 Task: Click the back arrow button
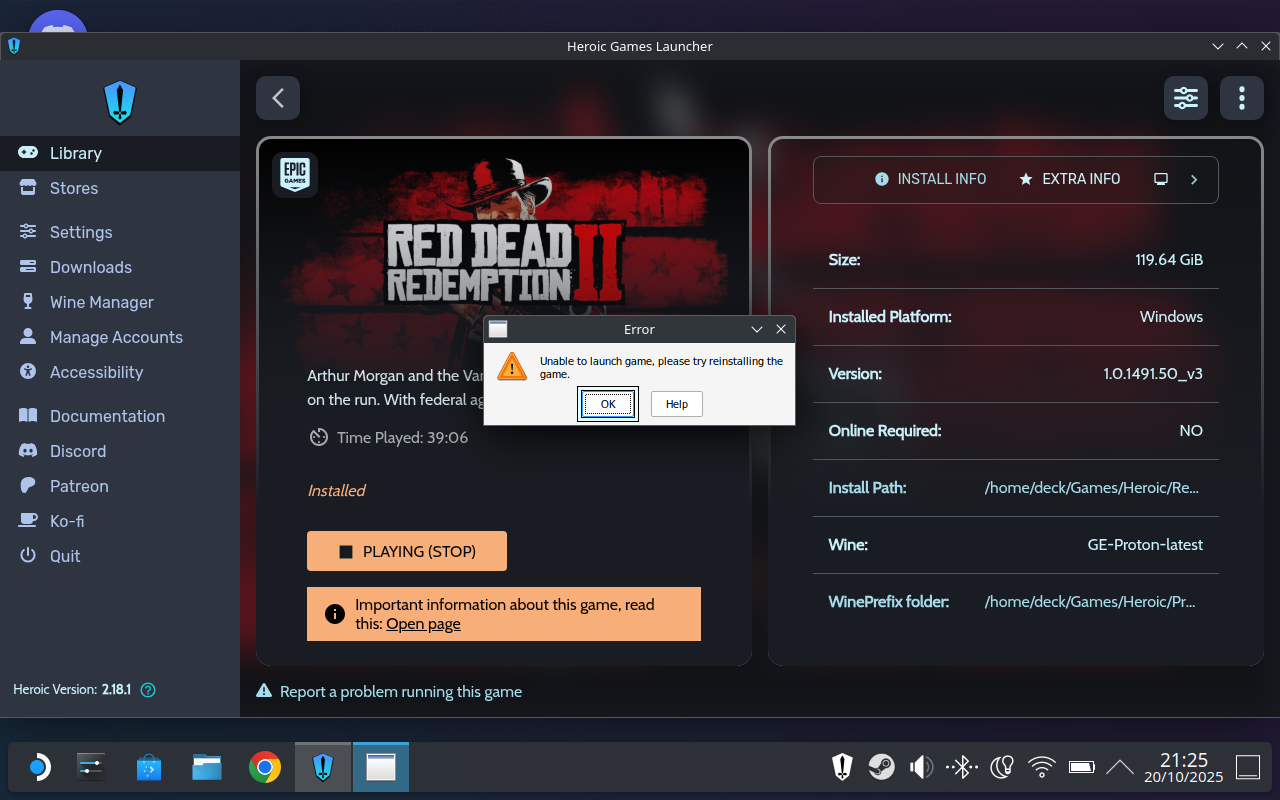(278, 98)
